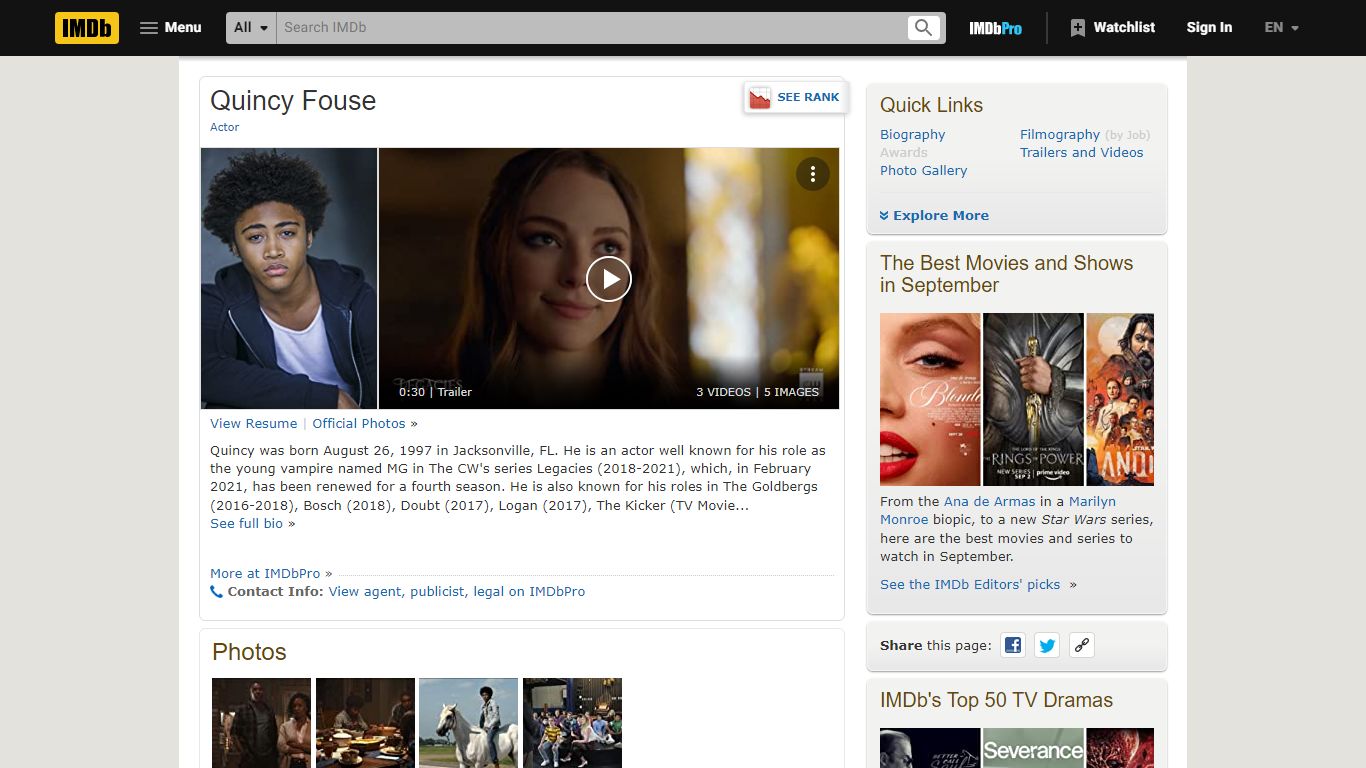The width and height of the screenshot is (1366, 768).
Task: Click the Contact Info phone icon
Action: pos(216,591)
